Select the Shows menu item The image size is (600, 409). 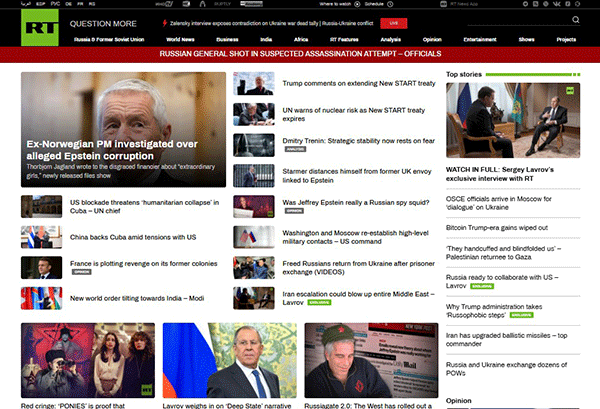(524, 38)
